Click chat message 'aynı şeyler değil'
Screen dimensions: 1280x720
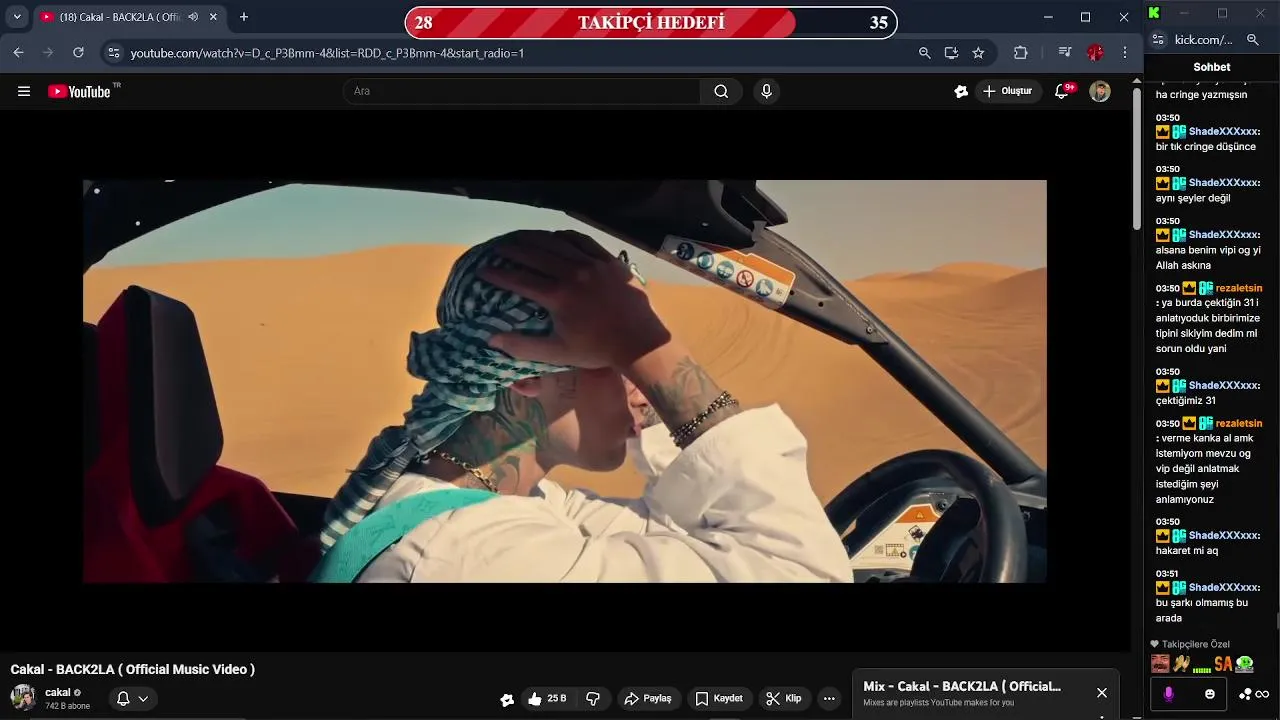pos(1193,198)
